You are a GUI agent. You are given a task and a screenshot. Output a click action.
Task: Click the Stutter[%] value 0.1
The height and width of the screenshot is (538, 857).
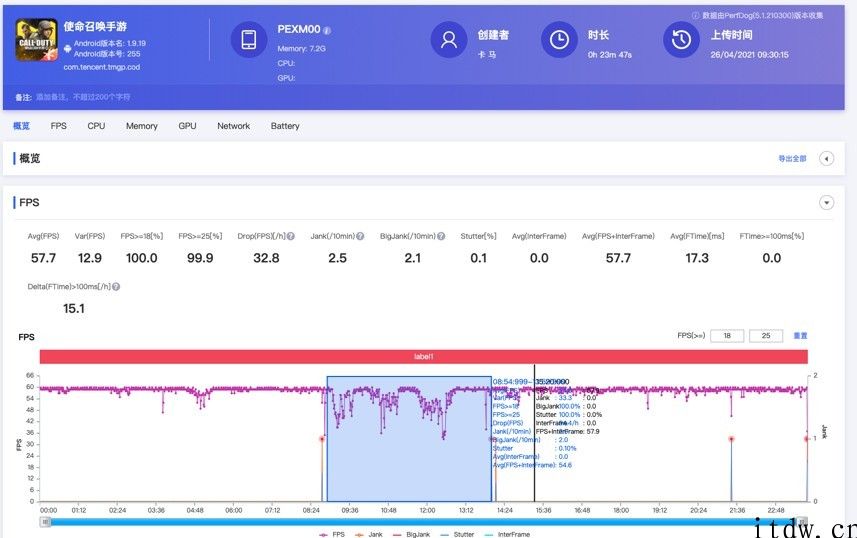pos(478,258)
